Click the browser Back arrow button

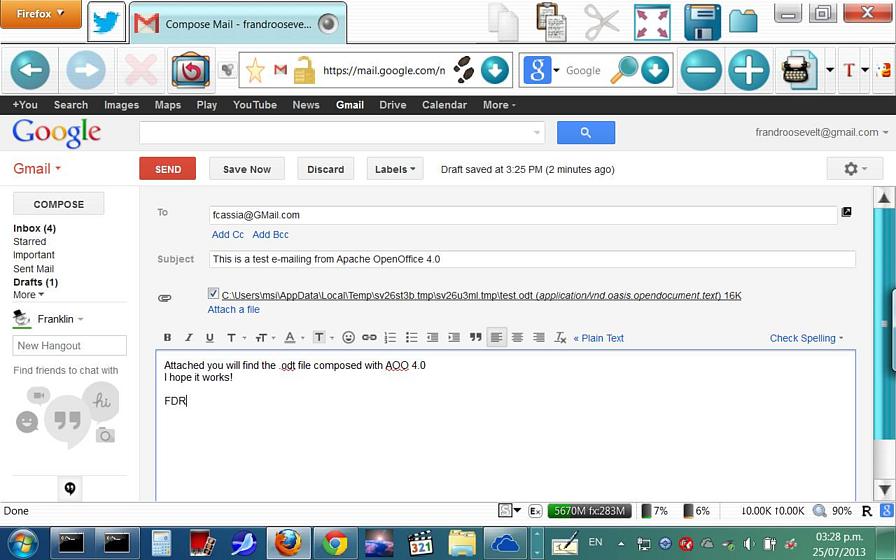pos(30,70)
